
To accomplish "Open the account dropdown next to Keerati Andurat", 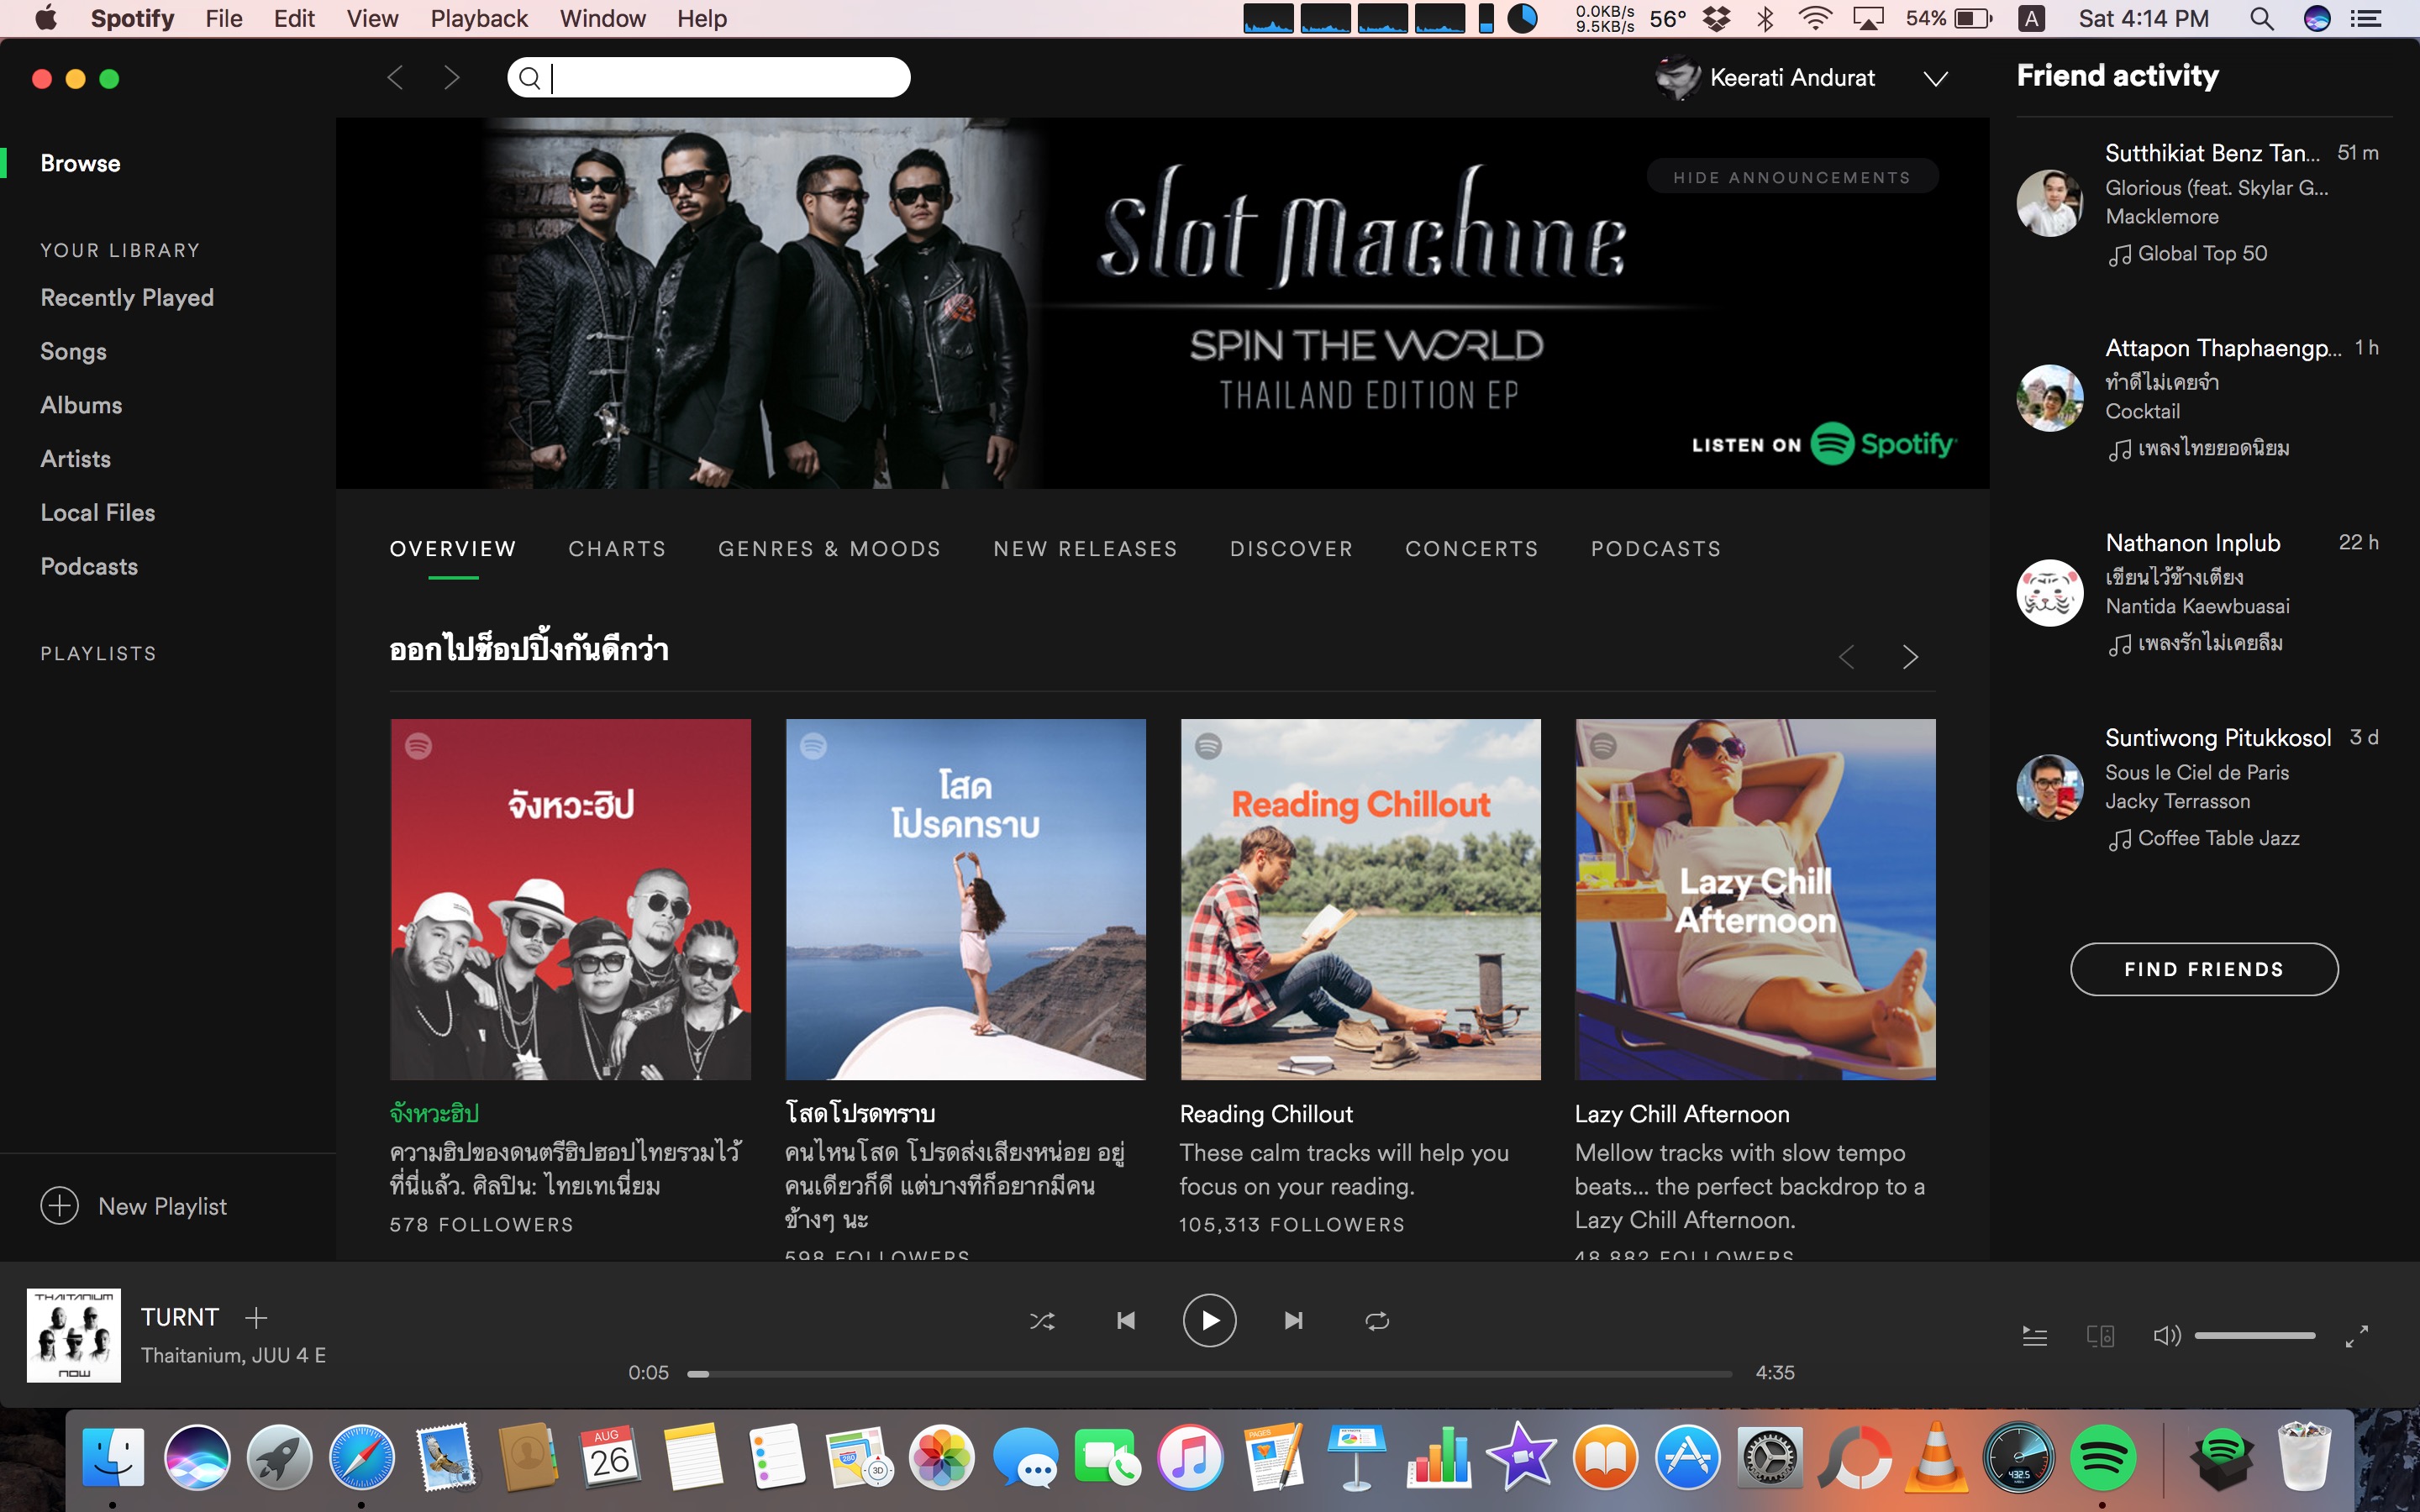I will click(x=1936, y=78).
